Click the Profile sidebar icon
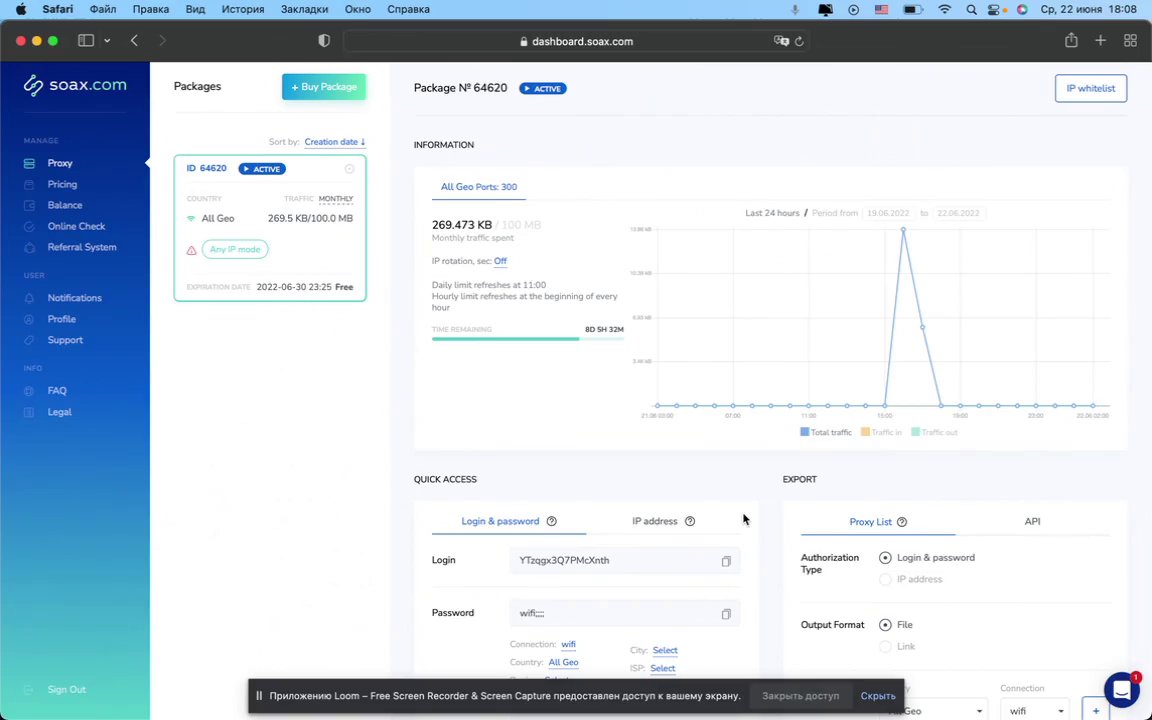This screenshot has width=1152, height=720. [29, 319]
